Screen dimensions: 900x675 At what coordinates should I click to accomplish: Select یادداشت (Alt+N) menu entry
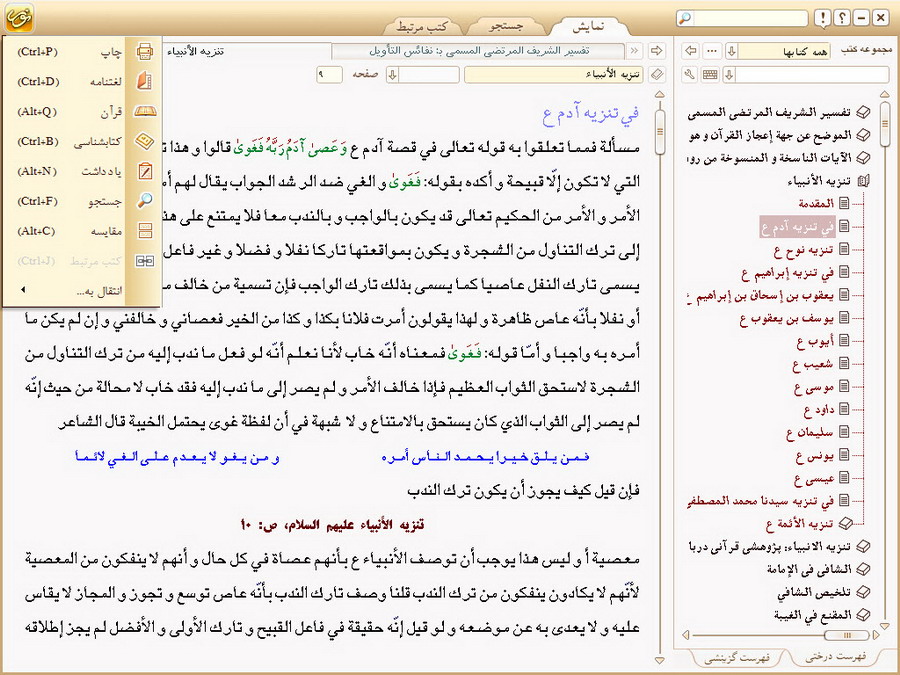[82, 171]
